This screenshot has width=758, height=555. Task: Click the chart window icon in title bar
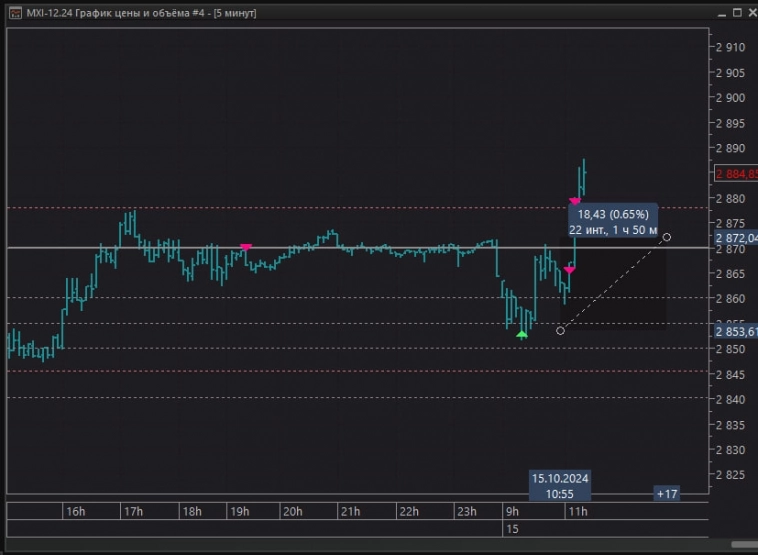(12, 12)
